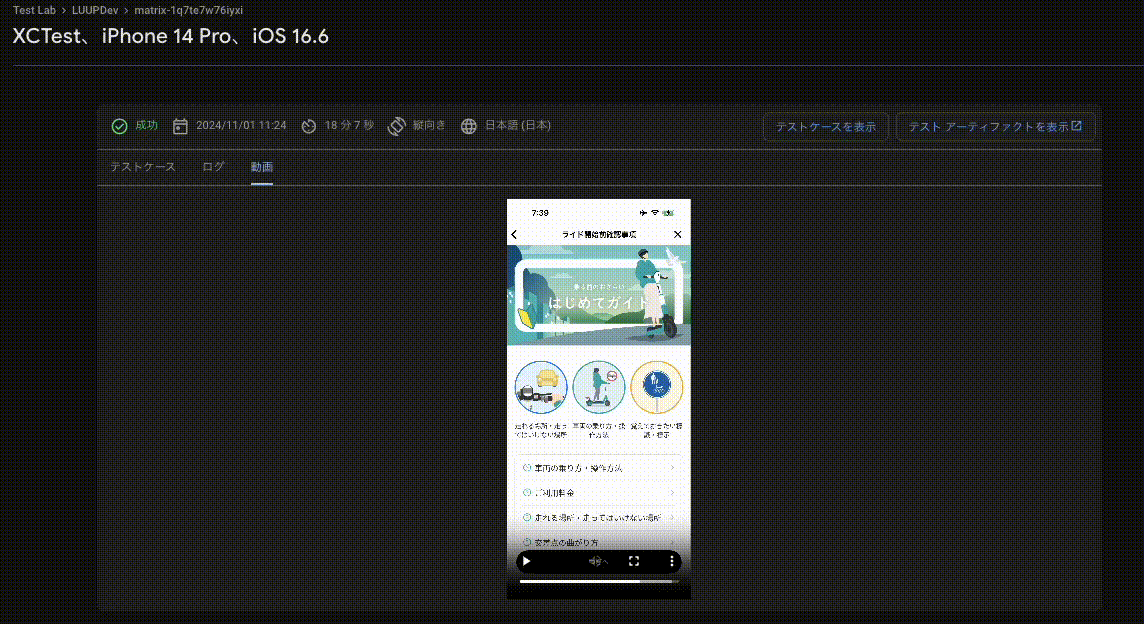Go to Test Lab breadcrumb
This screenshot has width=1144, height=624.
(x=34, y=10)
